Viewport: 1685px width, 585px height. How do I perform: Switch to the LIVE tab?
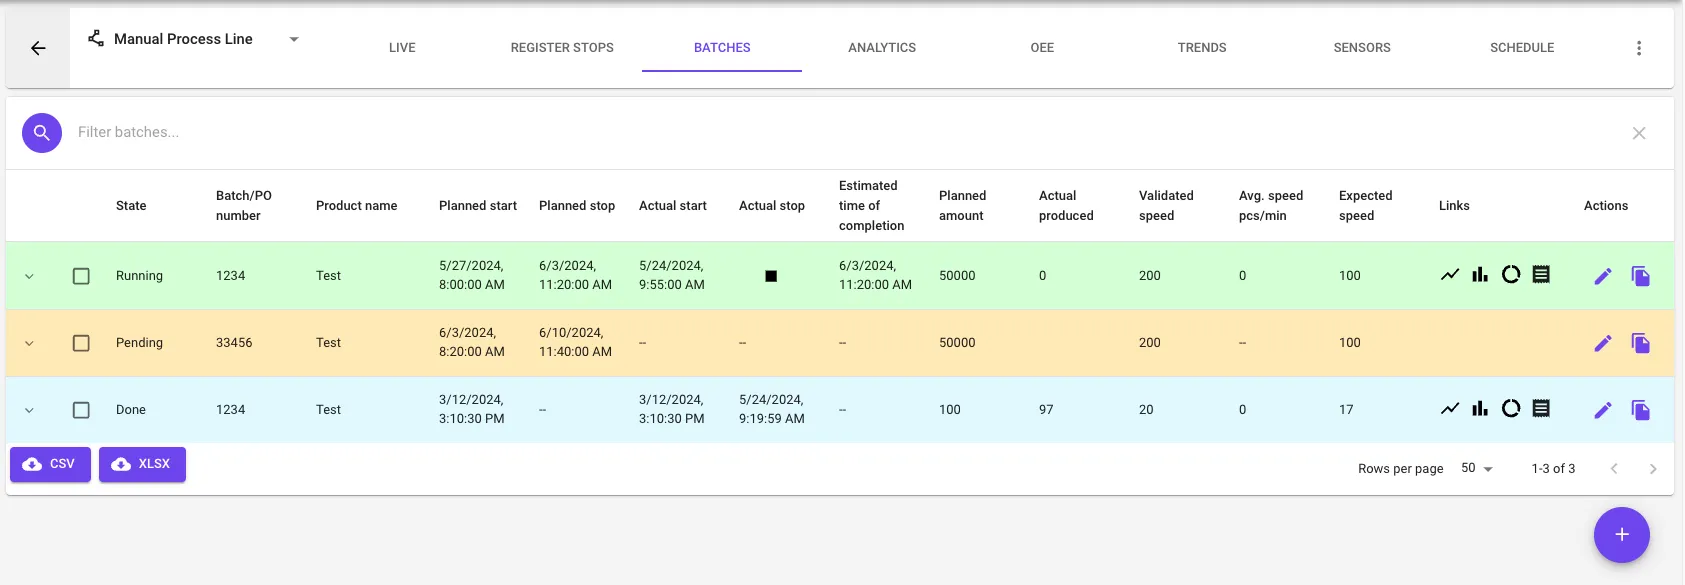point(402,47)
